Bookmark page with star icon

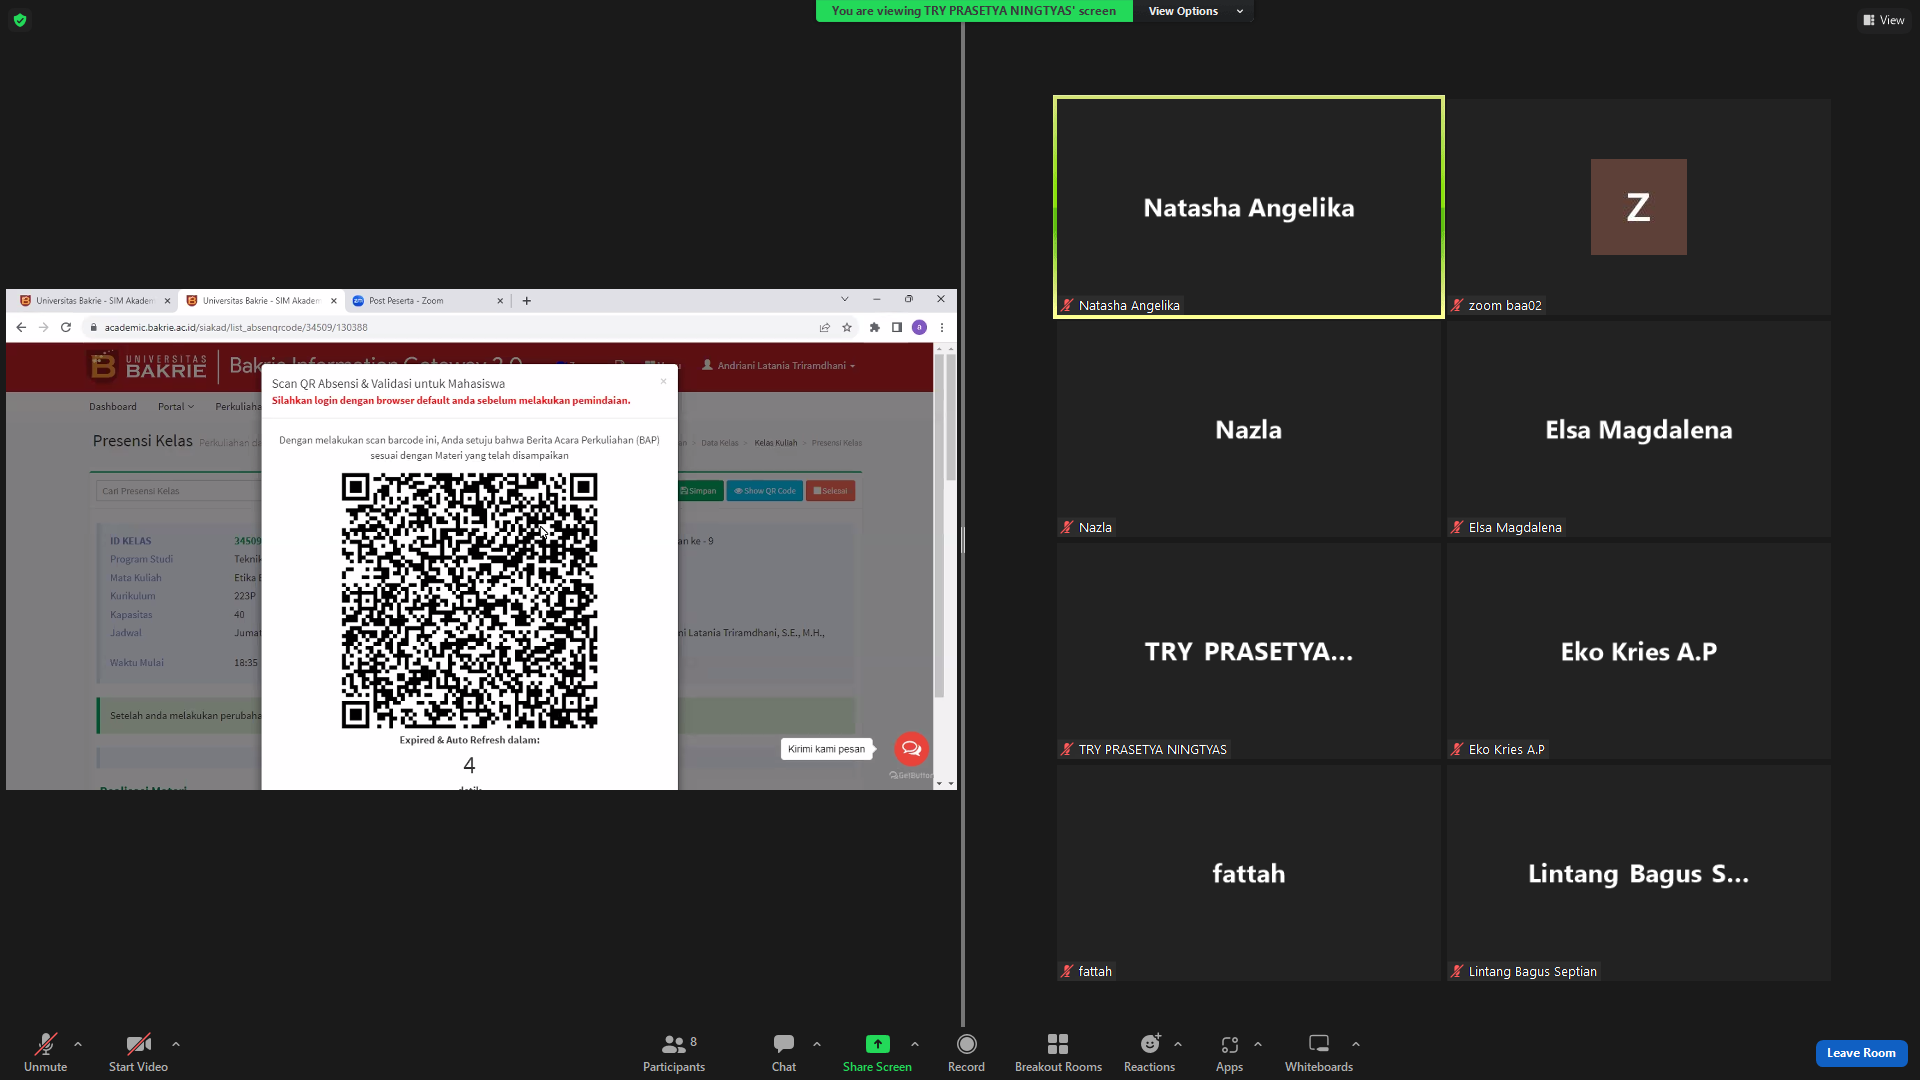tap(847, 327)
